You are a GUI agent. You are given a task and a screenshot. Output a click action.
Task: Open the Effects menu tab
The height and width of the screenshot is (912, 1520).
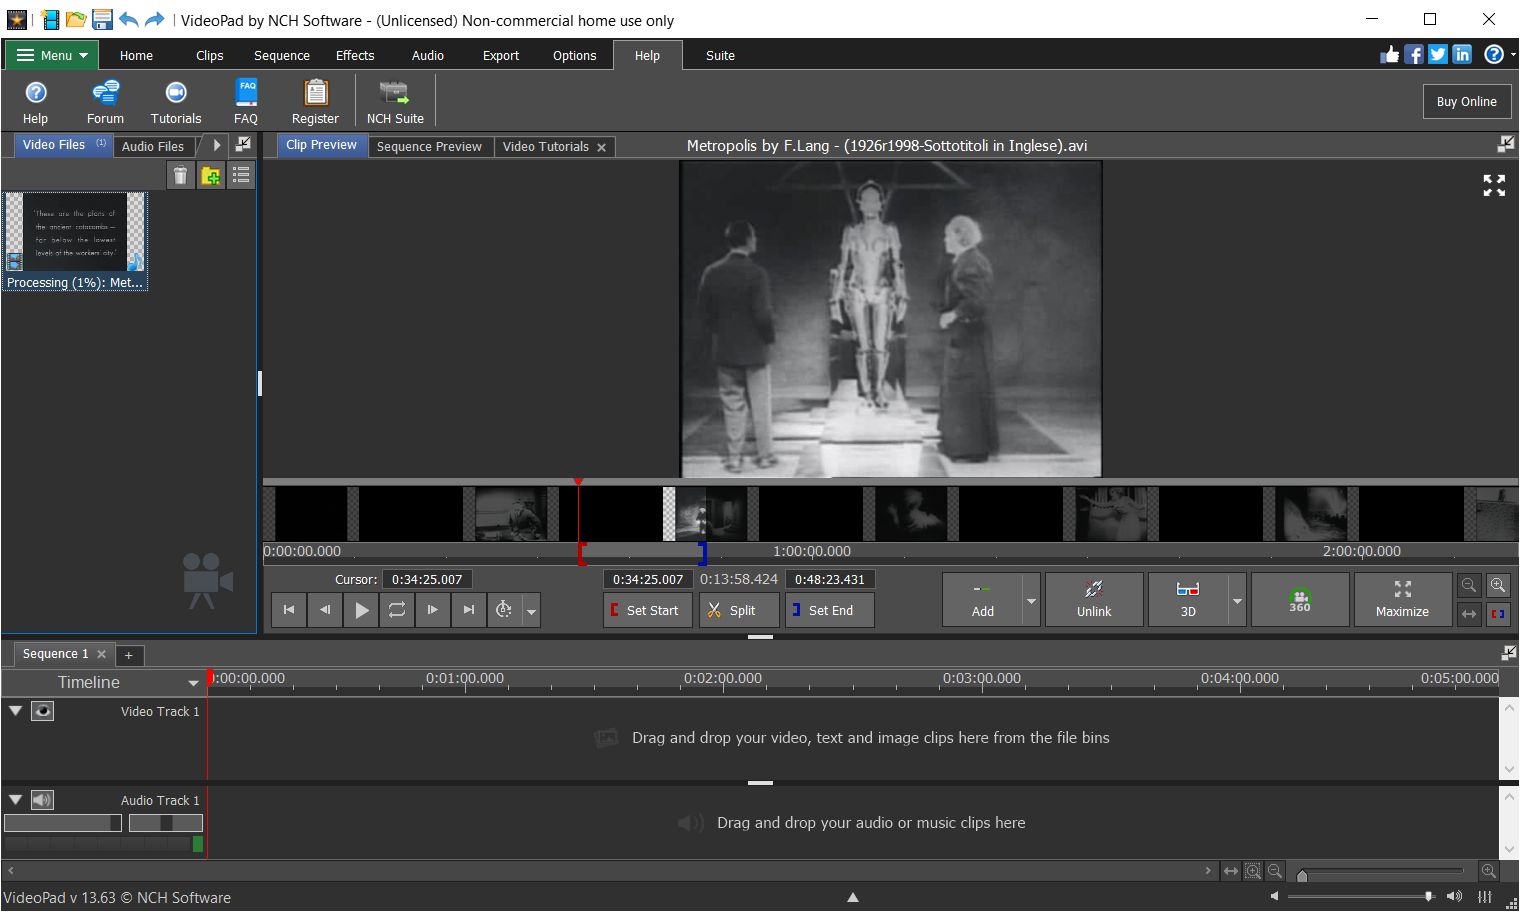pyautogui.click(x=355, y=56)
